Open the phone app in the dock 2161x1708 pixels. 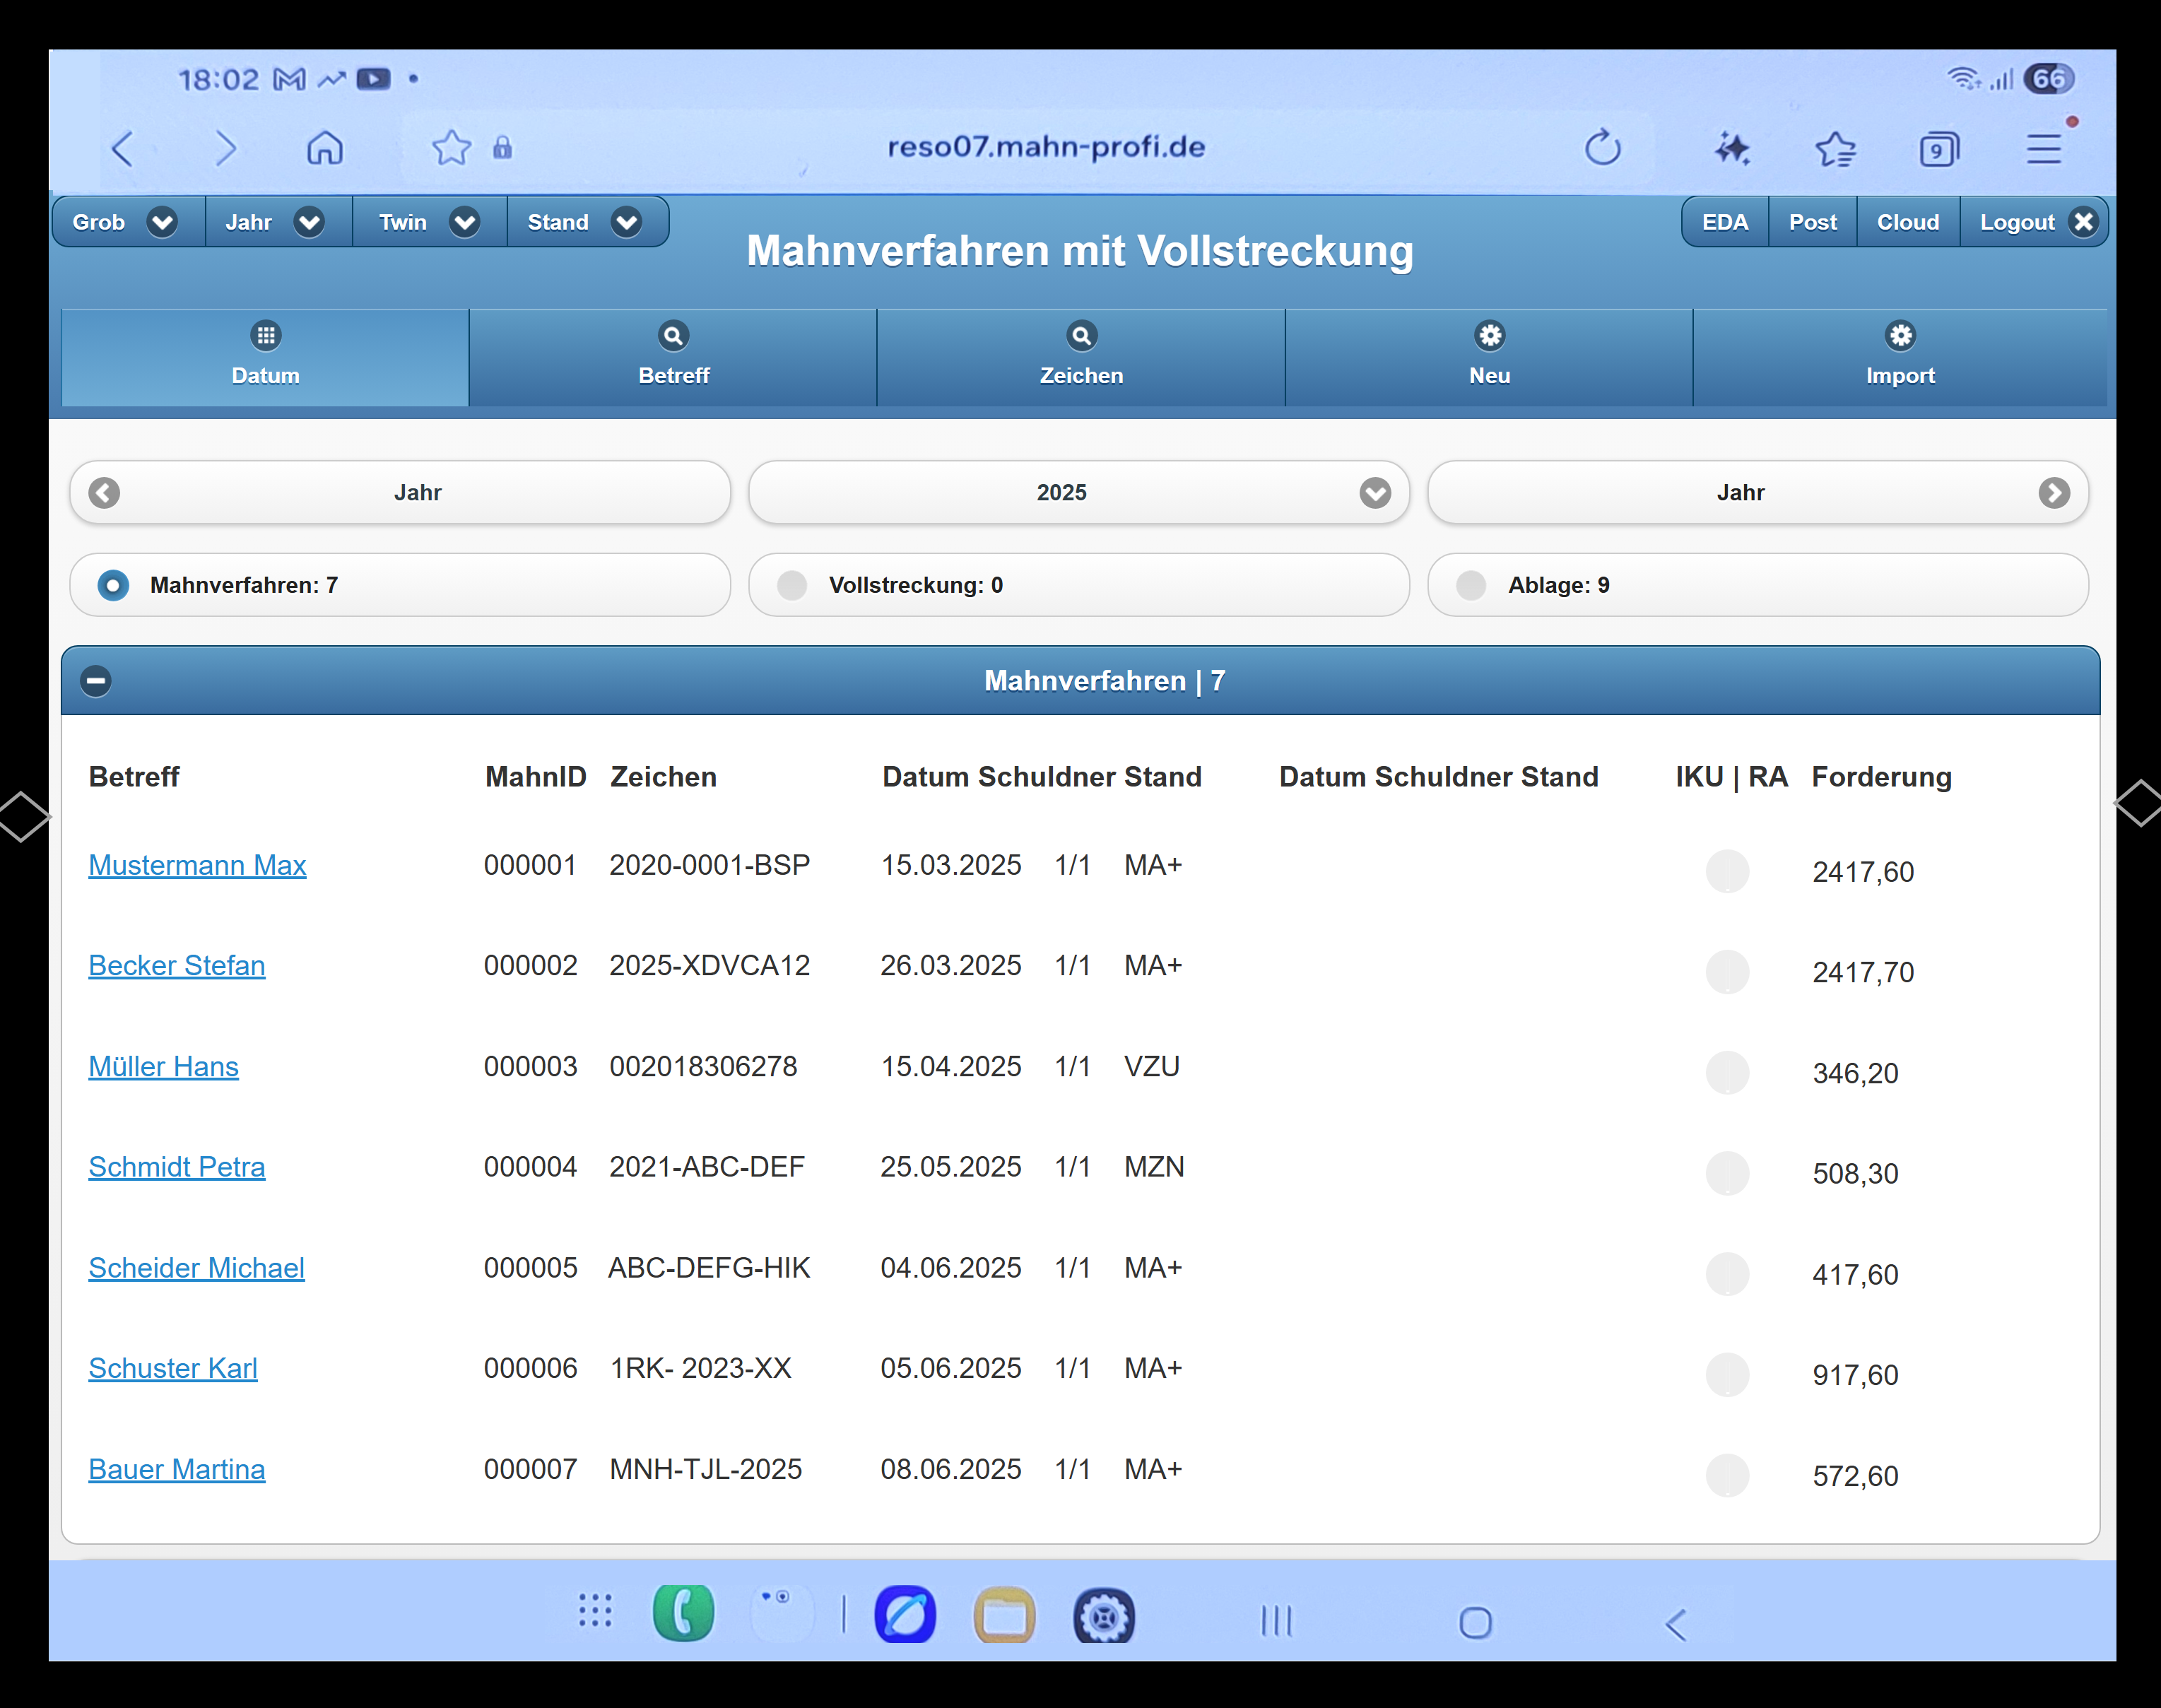click(x=683, y=1614)
